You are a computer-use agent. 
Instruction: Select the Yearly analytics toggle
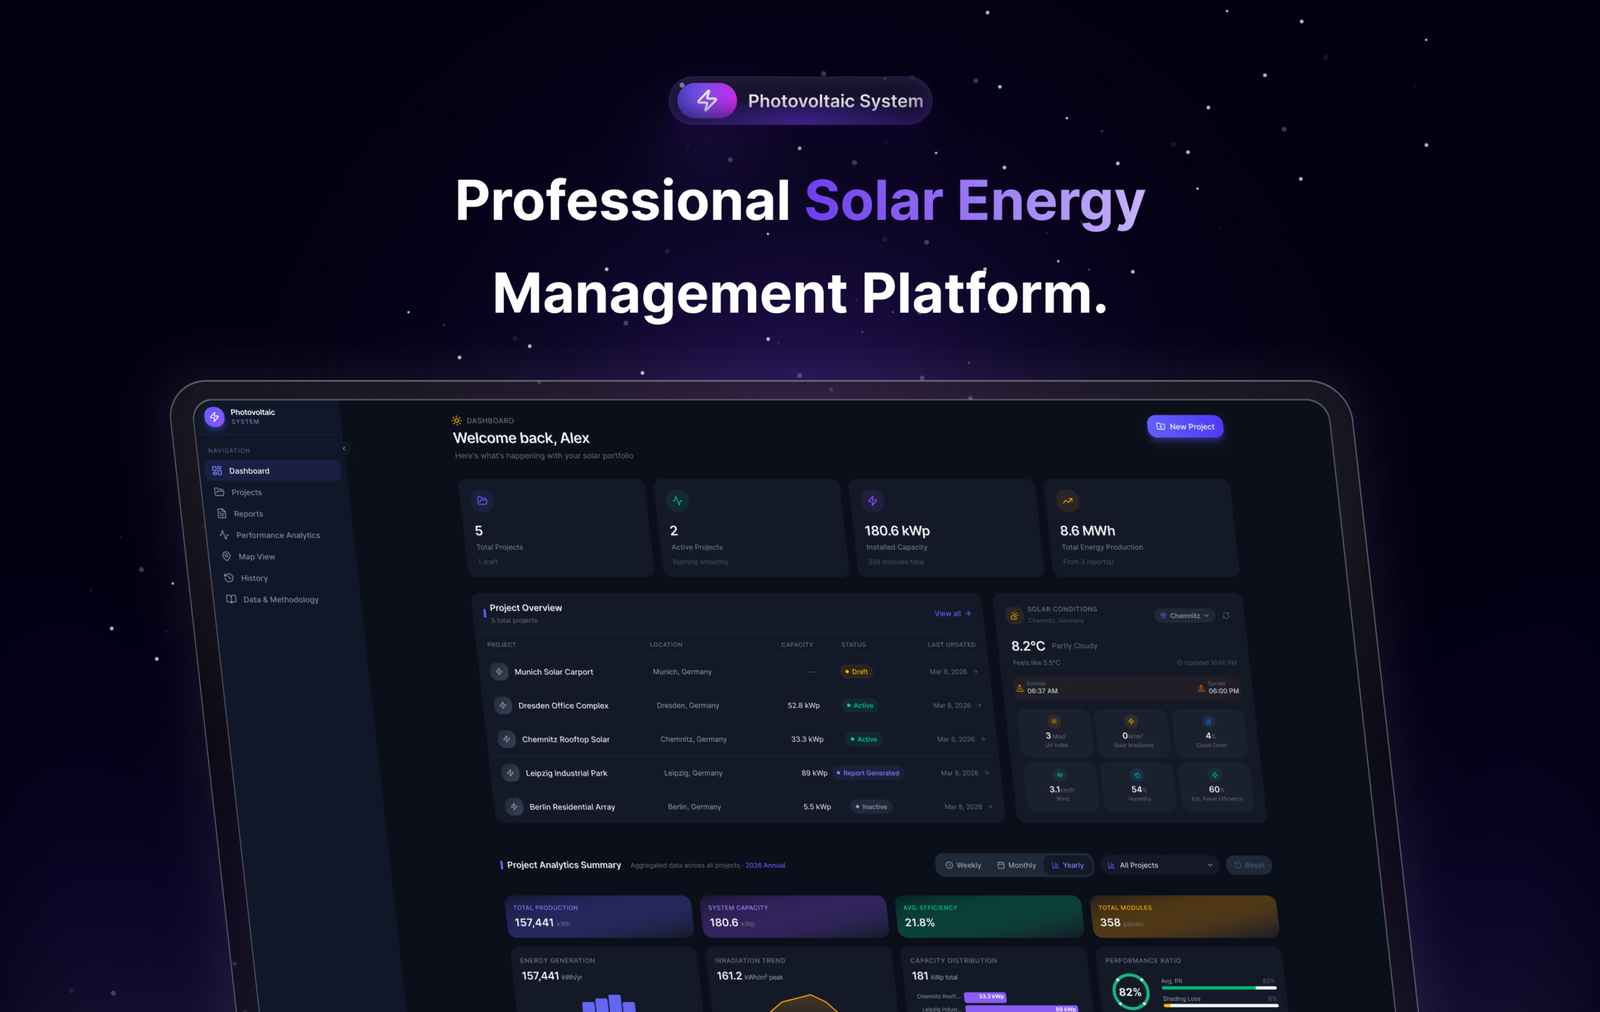[x=1067, y=865]
